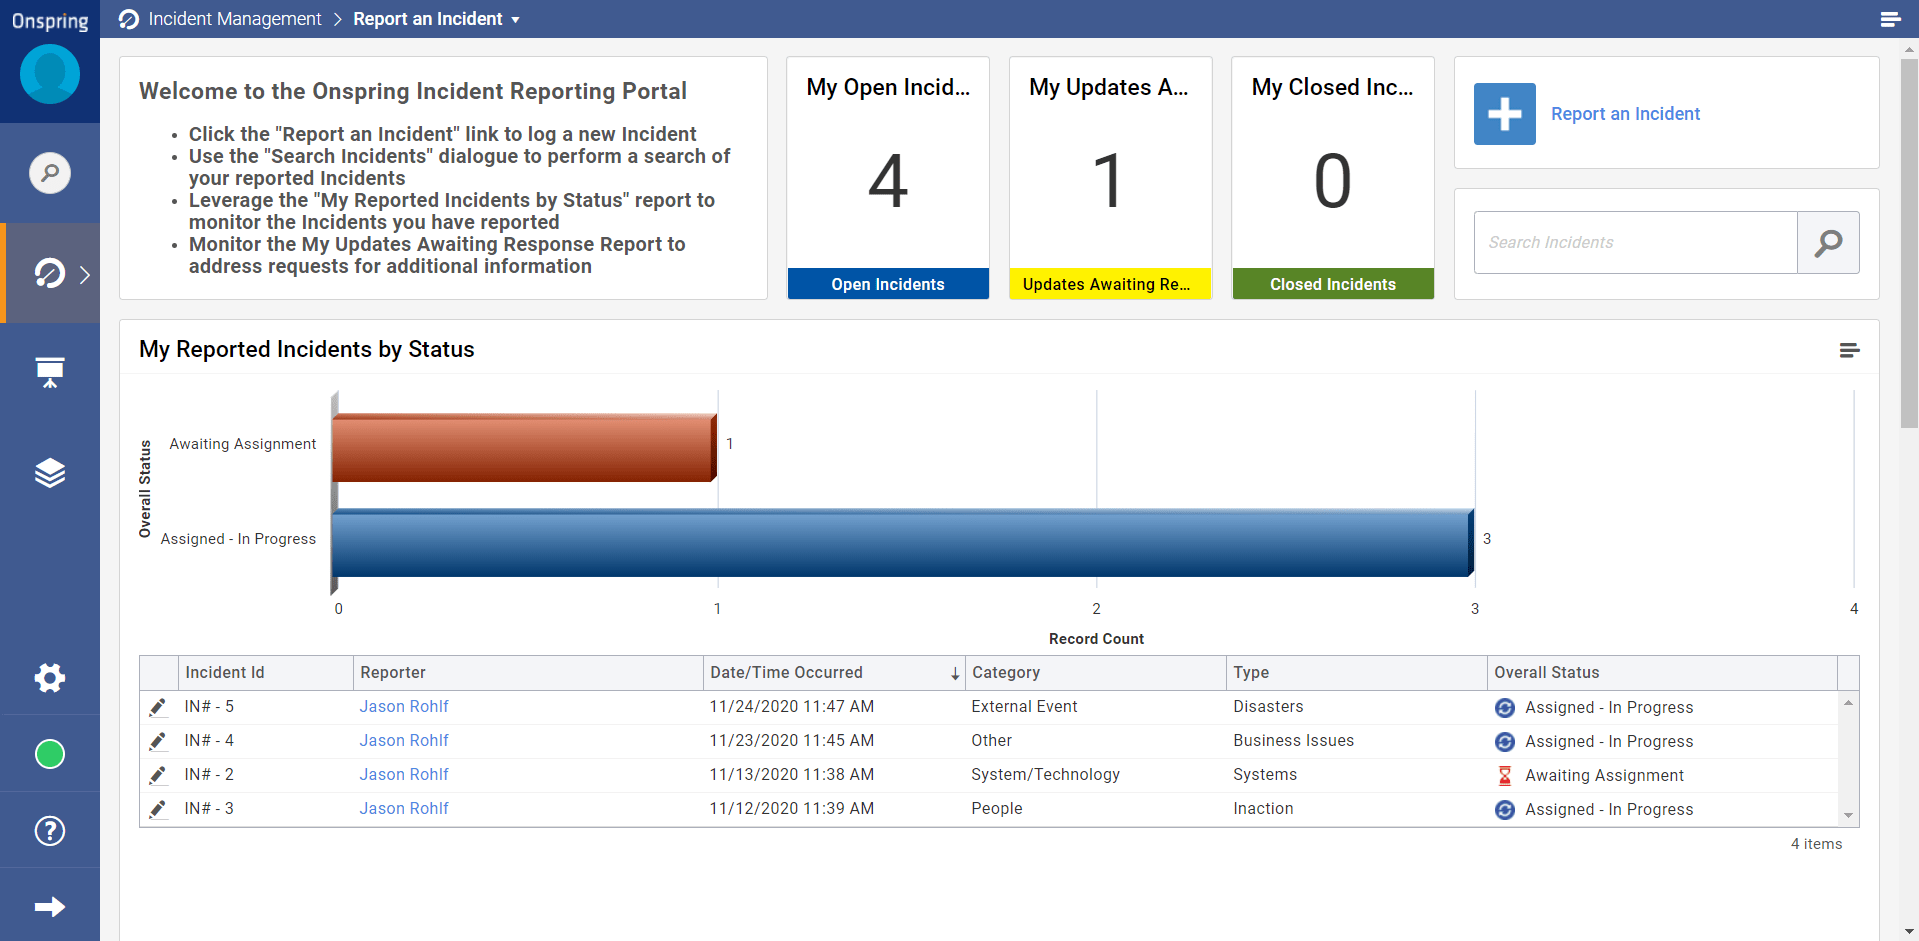Follow the Report an Incident link
Screen dimensions: 1919x941
pos(1625,114)
